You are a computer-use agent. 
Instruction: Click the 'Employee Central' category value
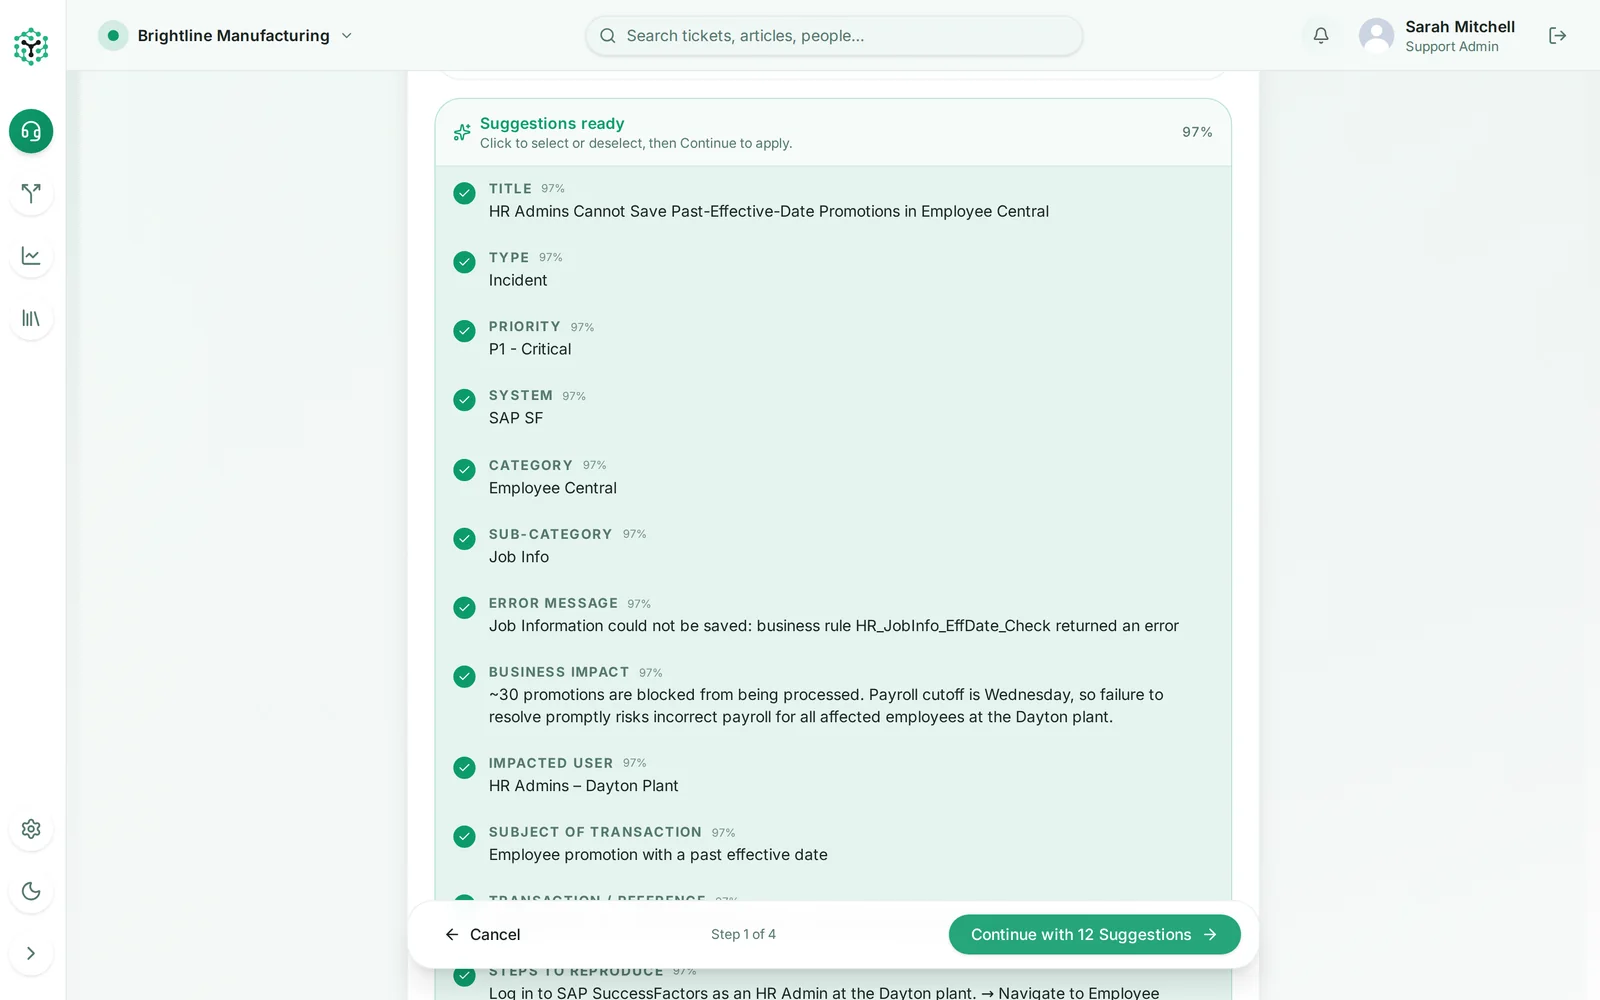point(553,488)
